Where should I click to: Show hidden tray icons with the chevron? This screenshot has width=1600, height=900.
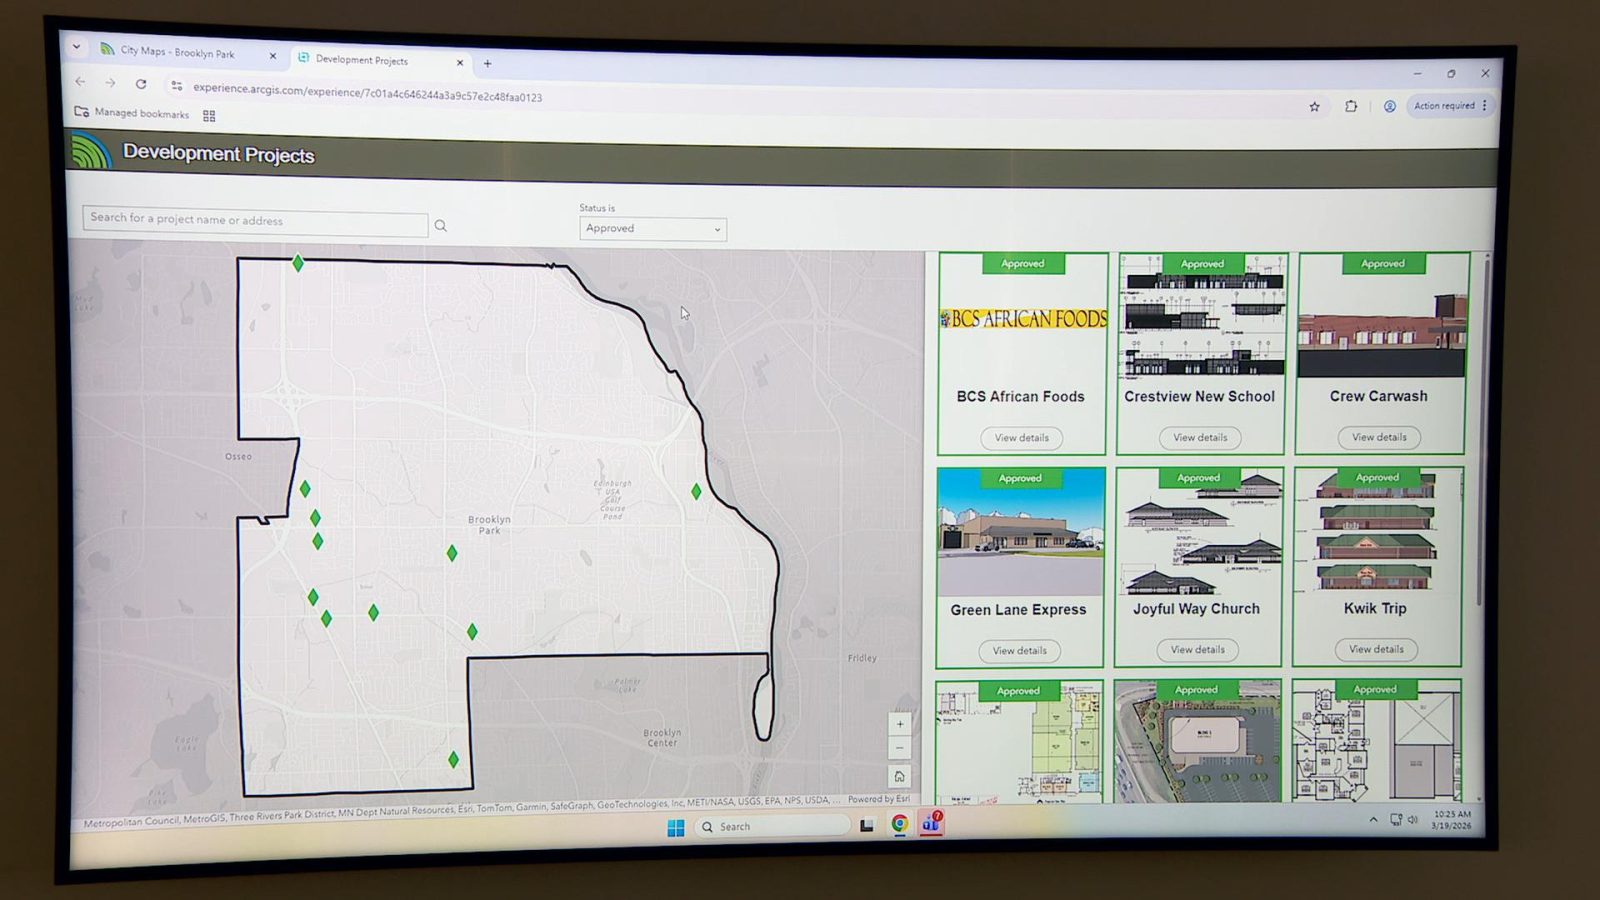tap(1373, 819)
